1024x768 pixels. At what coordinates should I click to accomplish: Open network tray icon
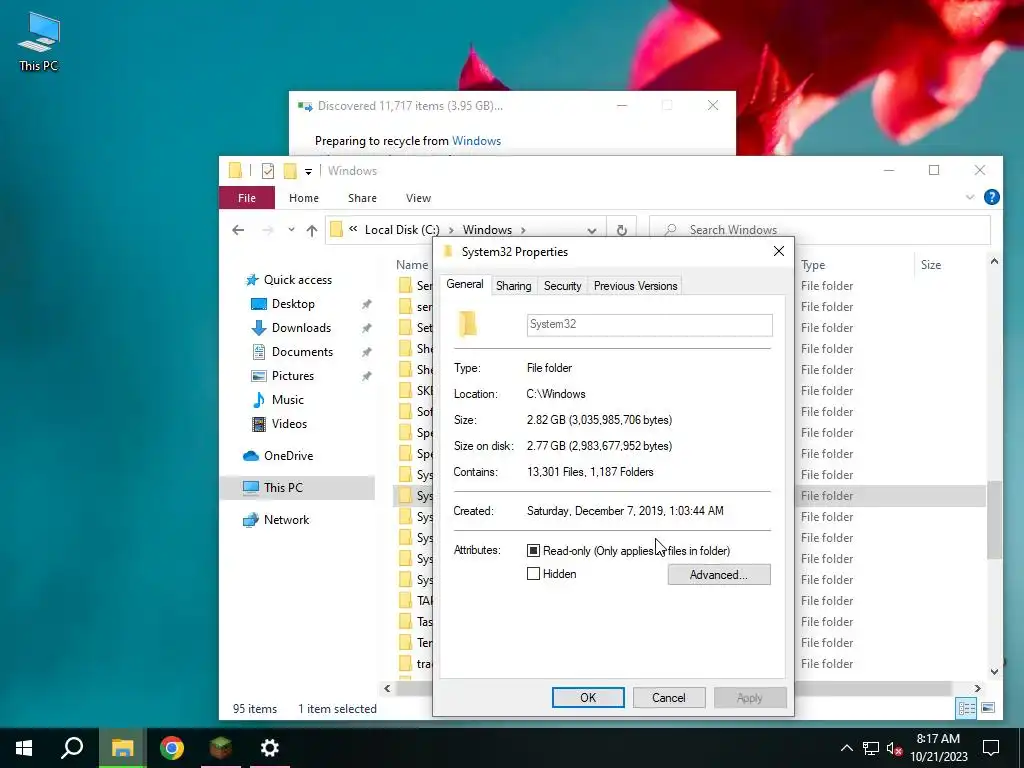[x=871, y=748]
